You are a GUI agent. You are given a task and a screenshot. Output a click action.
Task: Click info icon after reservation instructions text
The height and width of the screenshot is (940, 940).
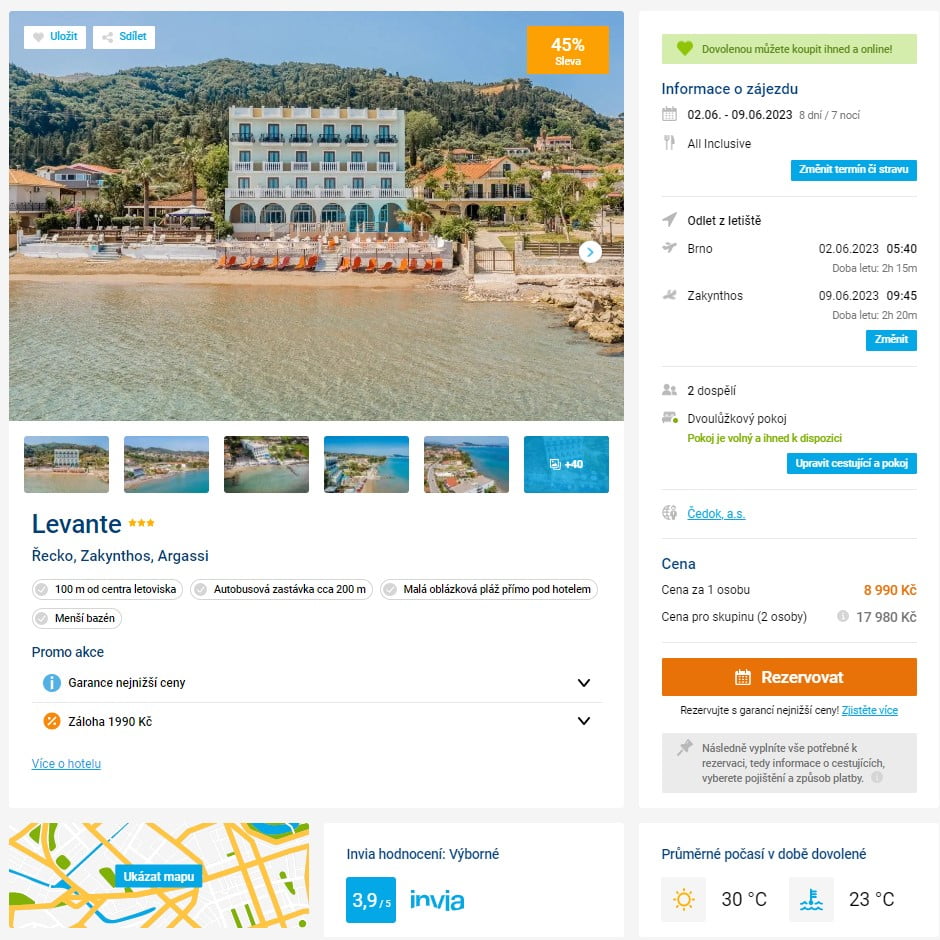coord(877,777)
